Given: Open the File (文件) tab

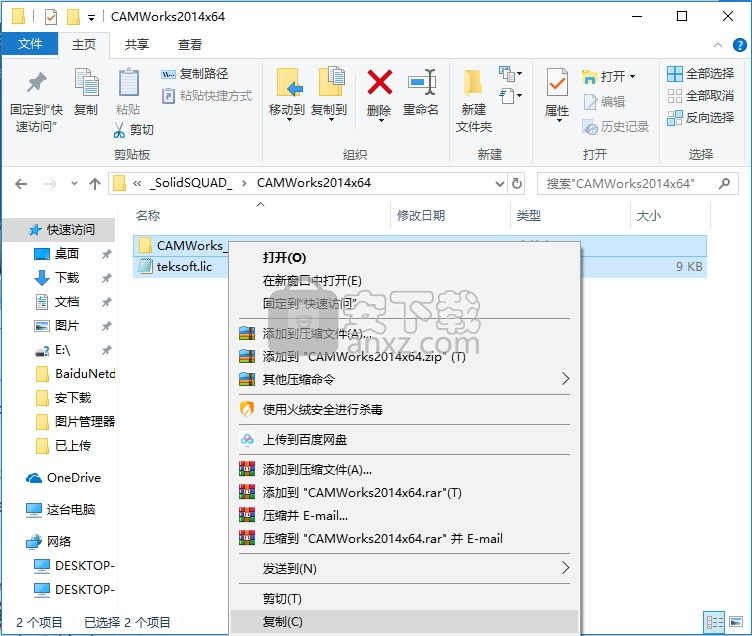Looking at the screenshot, I should pos(30,44).
